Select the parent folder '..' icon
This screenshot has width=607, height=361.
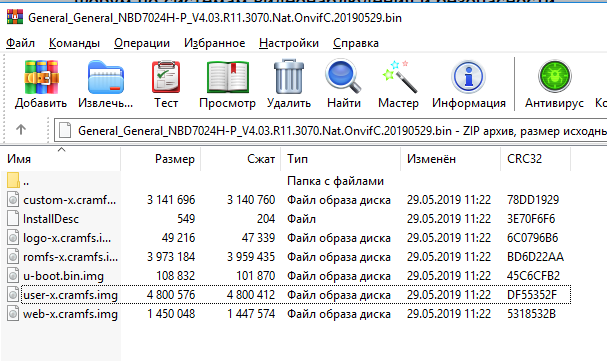(x=13, y=181)
